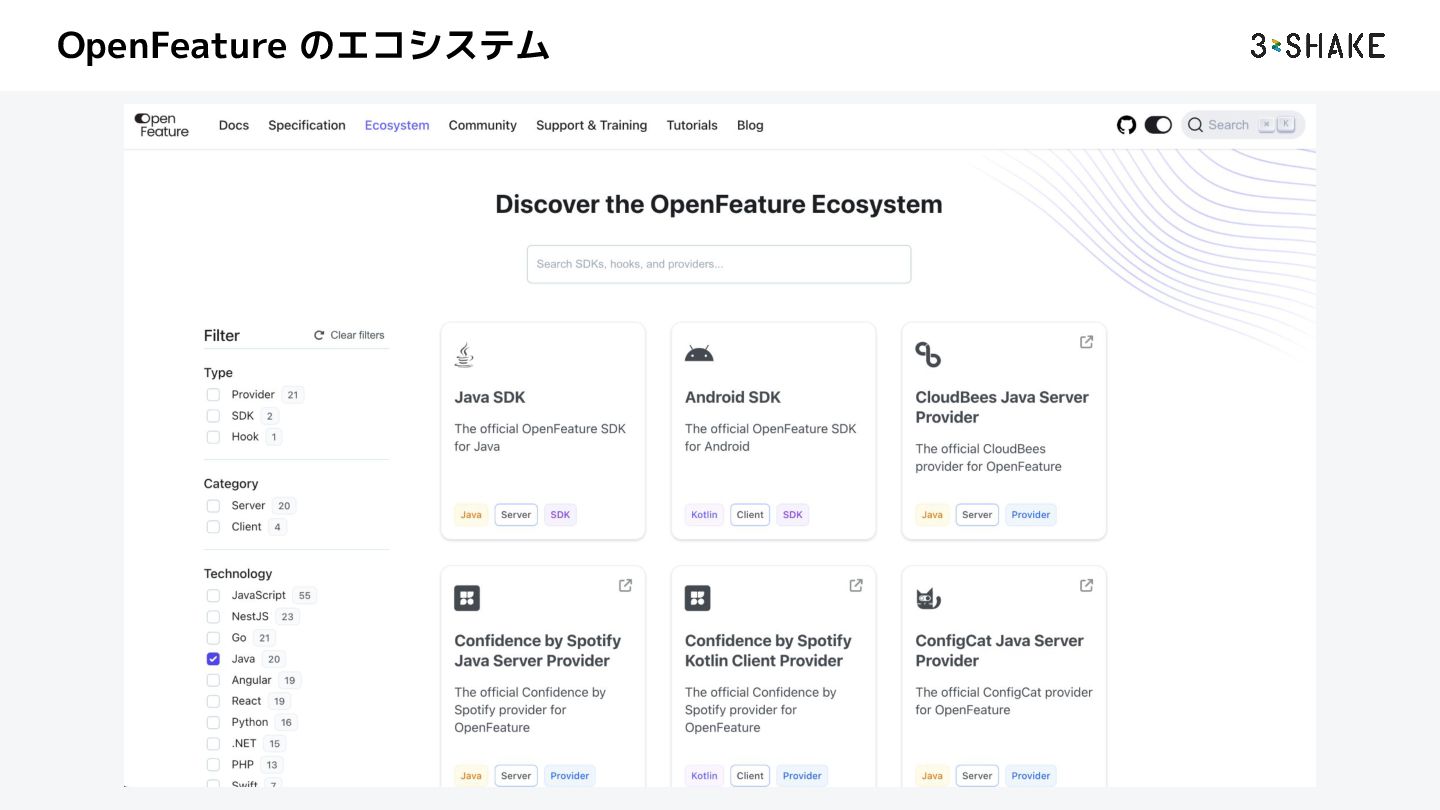The width and height of the screenshot is (1440, 810).
Task: Click the "Technology" filter section heading
Action: click(238, 574)
